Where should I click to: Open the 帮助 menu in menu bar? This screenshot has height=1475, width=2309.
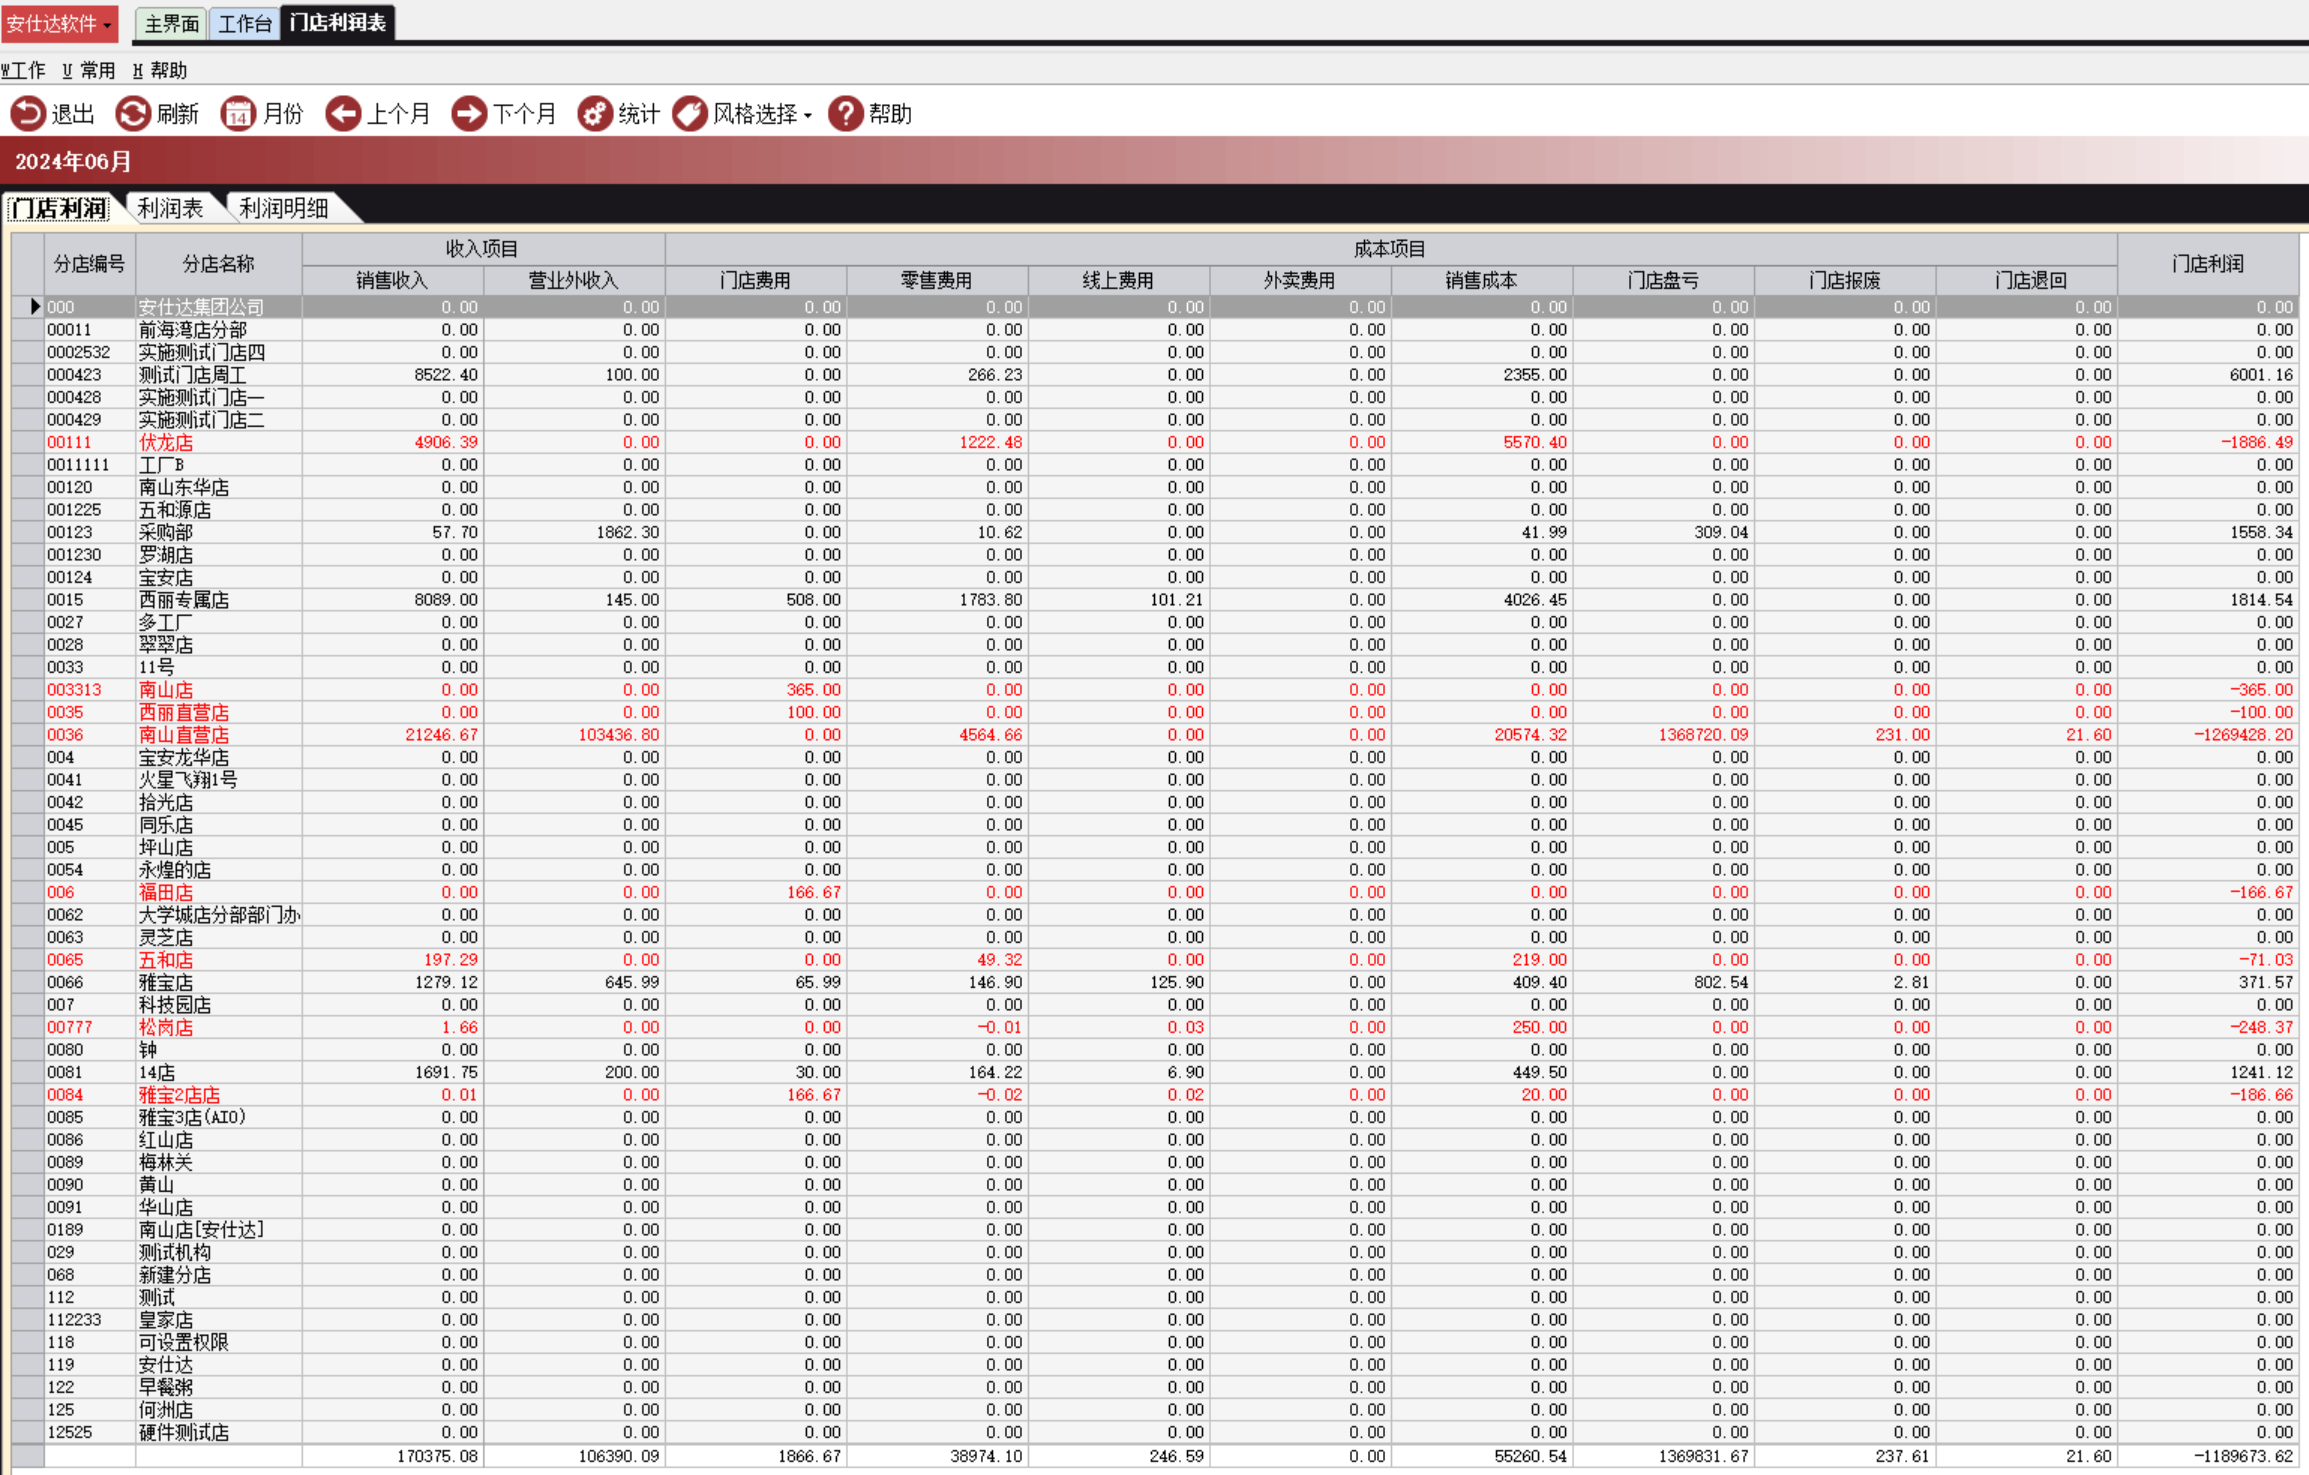click(160, 71)
